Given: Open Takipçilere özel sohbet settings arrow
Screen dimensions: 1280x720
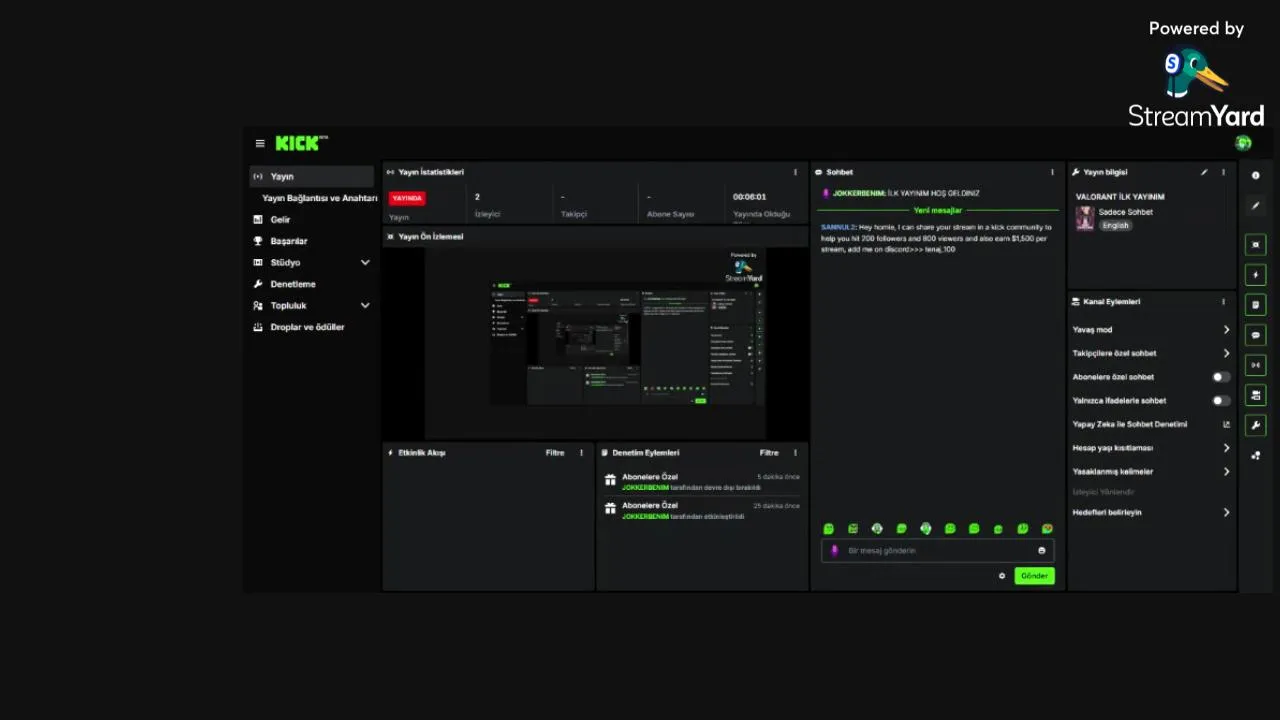Looking at the screenshot, I should (x=1226, y=353).
